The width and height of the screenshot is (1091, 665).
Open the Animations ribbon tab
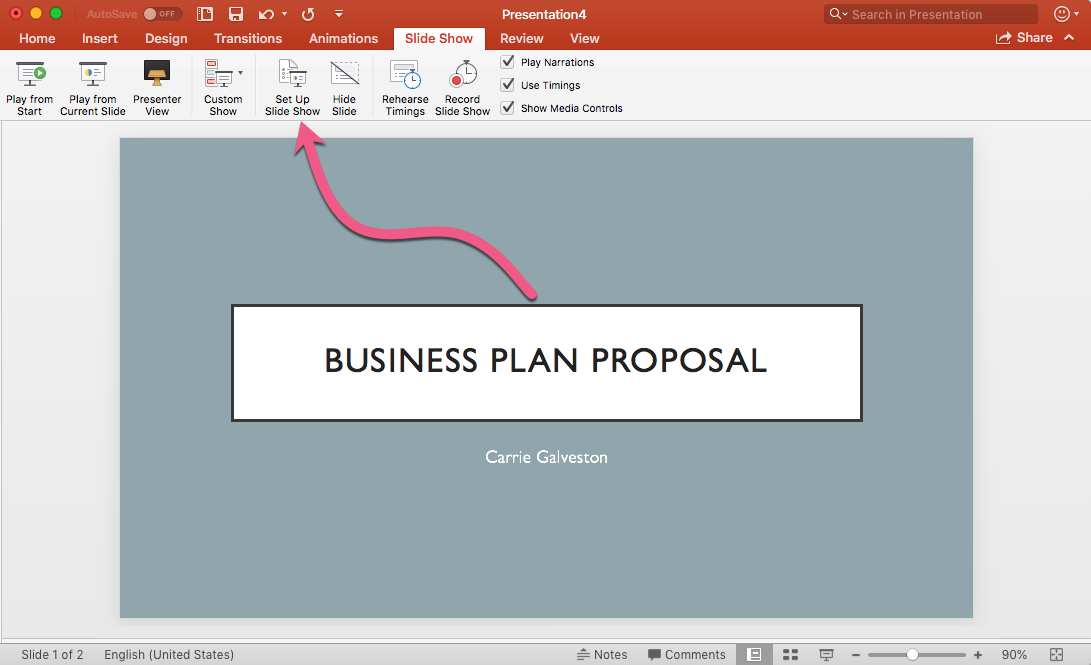click(x=343, y=38)
